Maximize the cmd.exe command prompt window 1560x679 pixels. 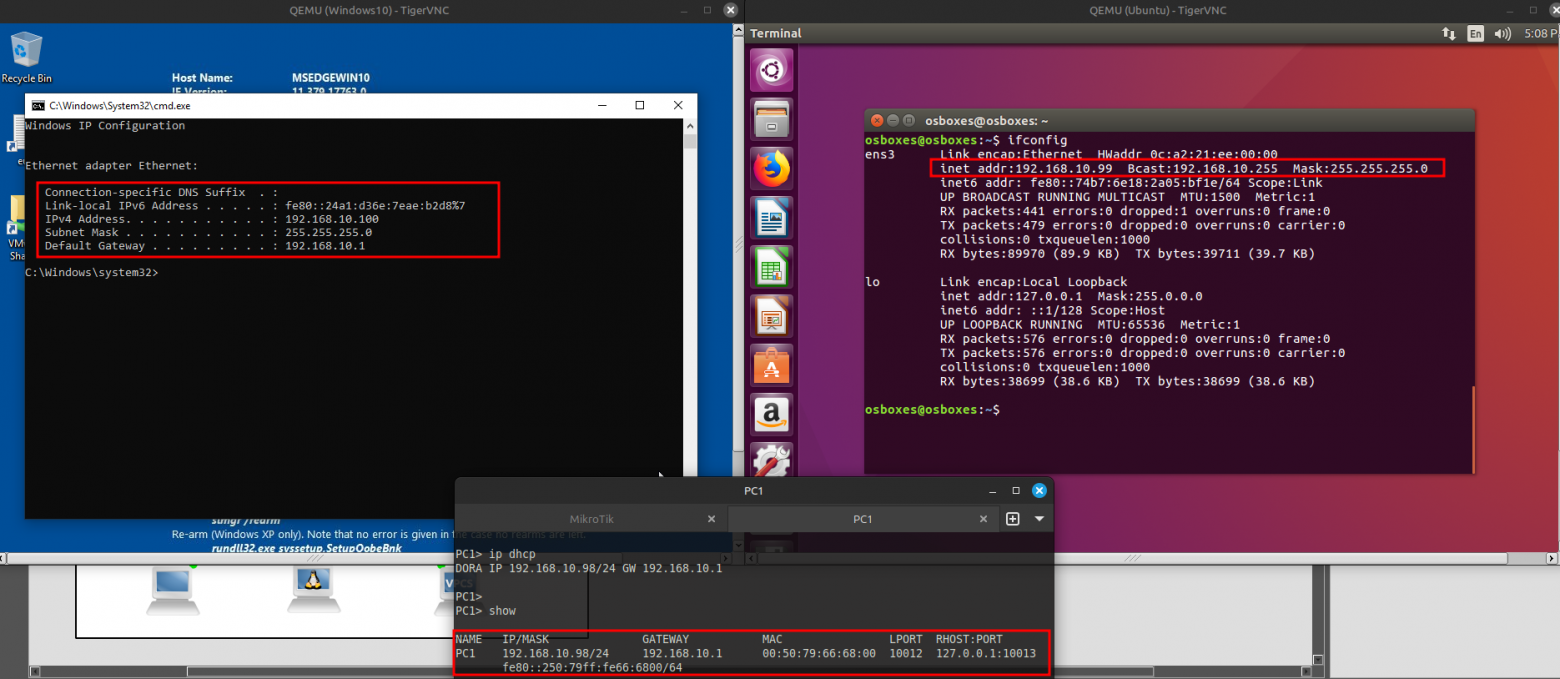(x=640, y=105)
